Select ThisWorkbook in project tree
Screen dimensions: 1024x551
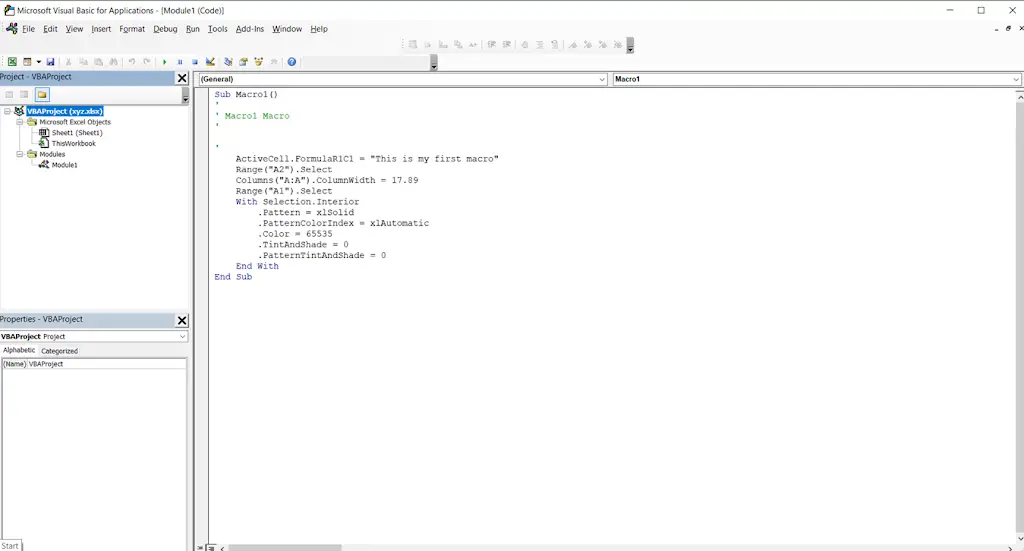click(x=74, y=144)
